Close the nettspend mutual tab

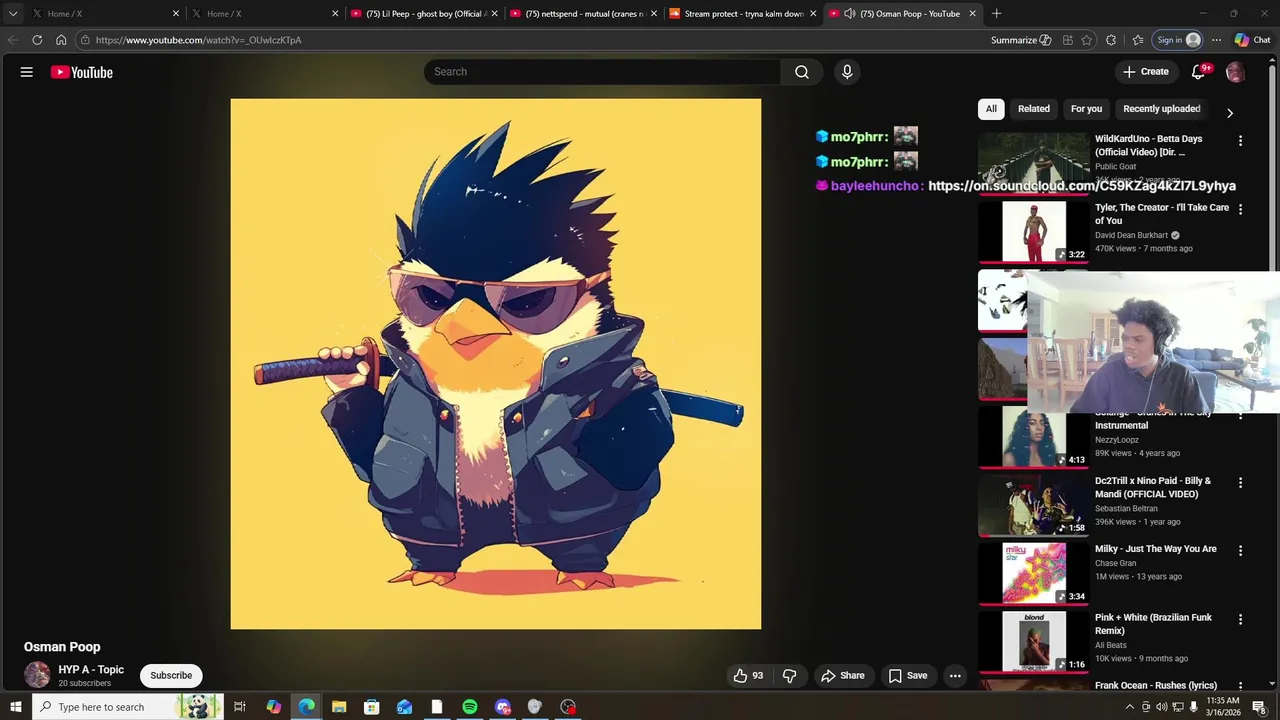(x=654, y=14)
